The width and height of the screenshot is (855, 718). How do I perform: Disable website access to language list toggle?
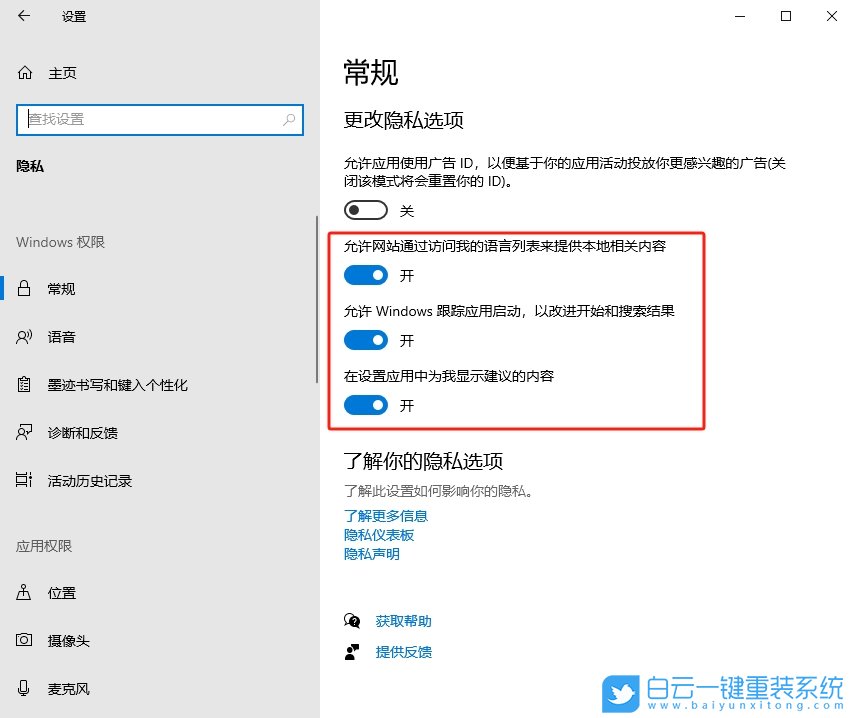[x=365, y=275]
